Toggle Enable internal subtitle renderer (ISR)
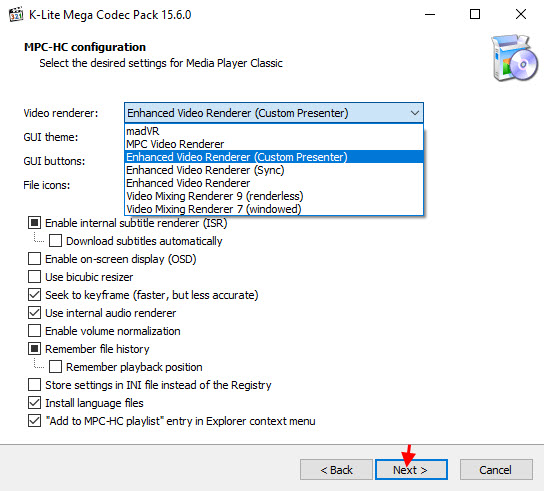This screenshot has height=491, width=544. coord(34,223)
